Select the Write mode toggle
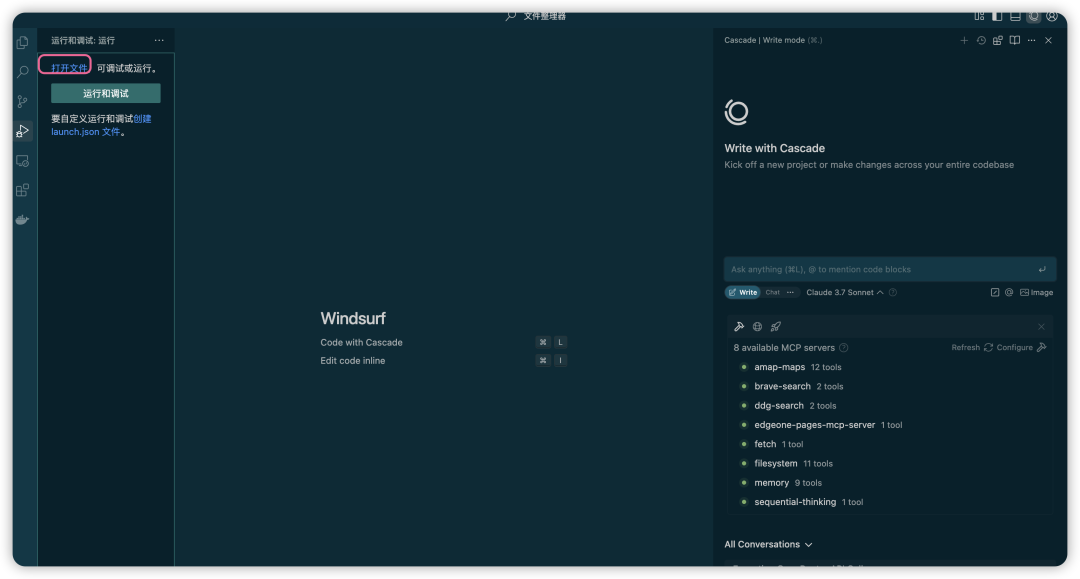Viewport: 1080px width, 579px height. [x=742, y=293]
